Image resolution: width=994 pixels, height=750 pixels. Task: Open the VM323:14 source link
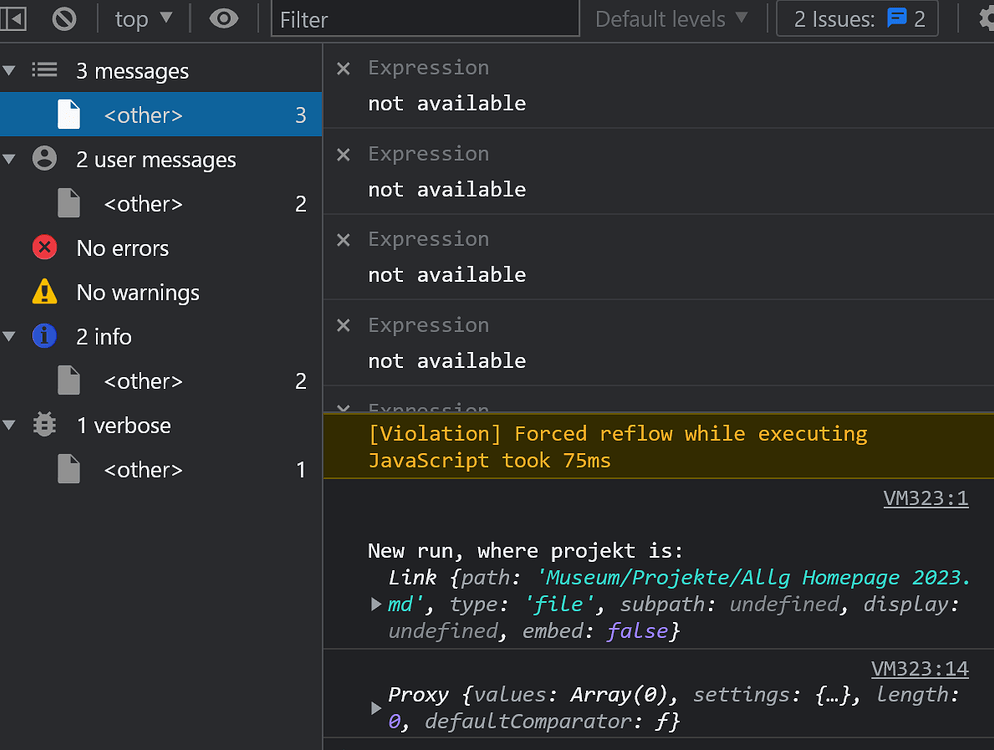click(919, 669)
